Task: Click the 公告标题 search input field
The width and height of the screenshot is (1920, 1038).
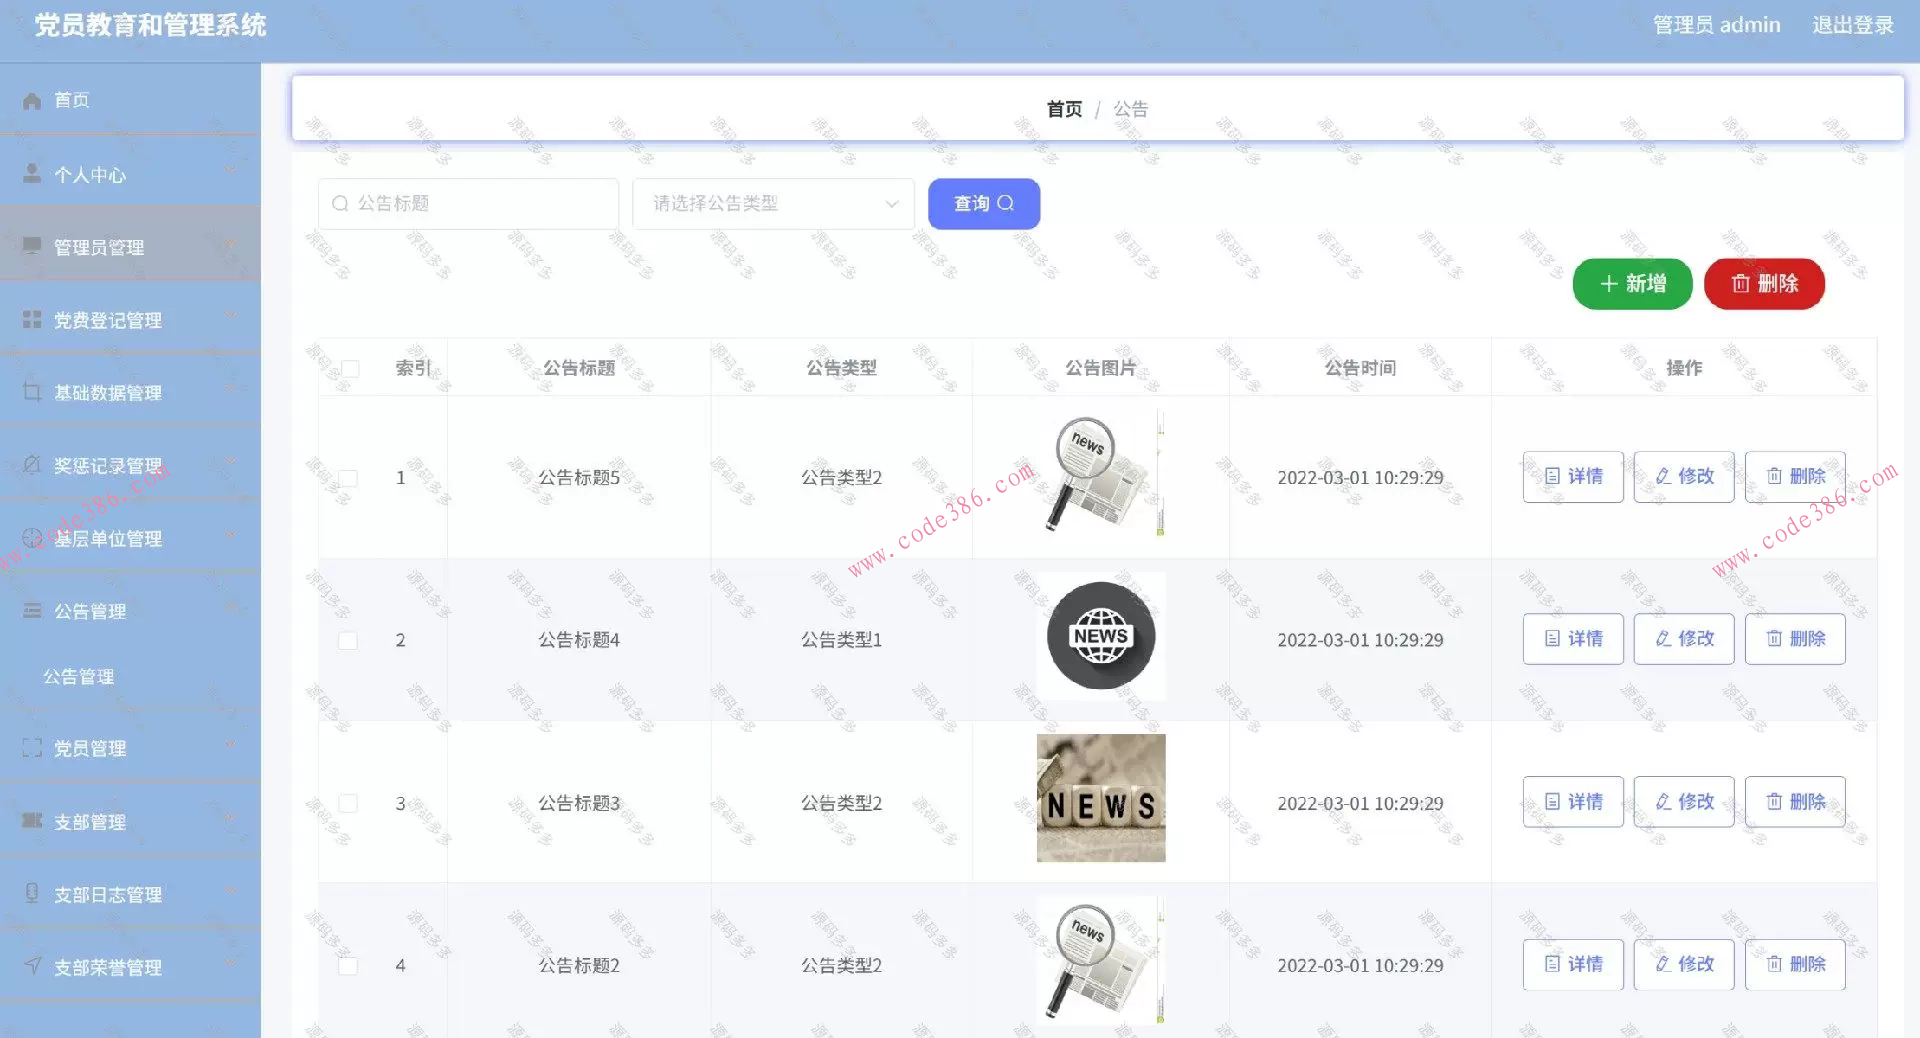Action: pyautogui.click(x=467, y=203)
